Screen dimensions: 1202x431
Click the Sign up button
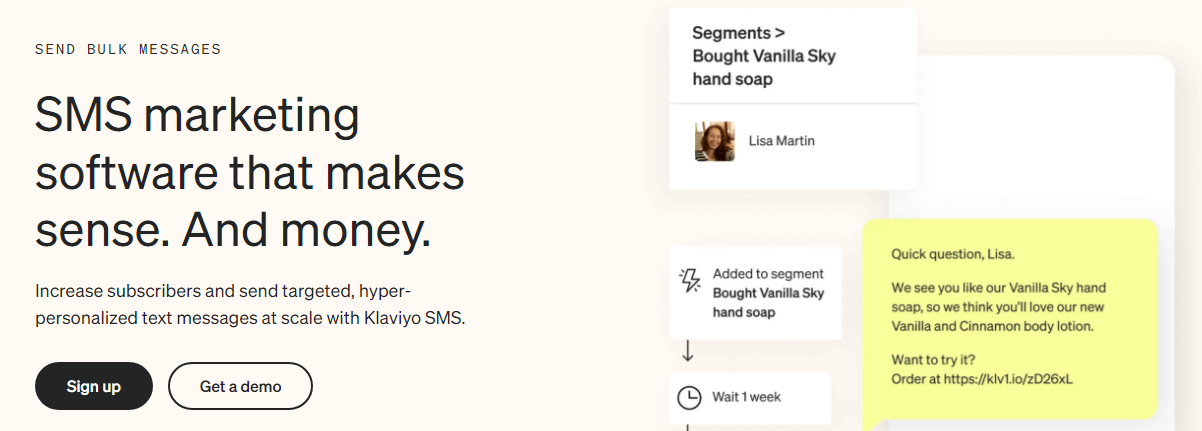coord(94,386)
